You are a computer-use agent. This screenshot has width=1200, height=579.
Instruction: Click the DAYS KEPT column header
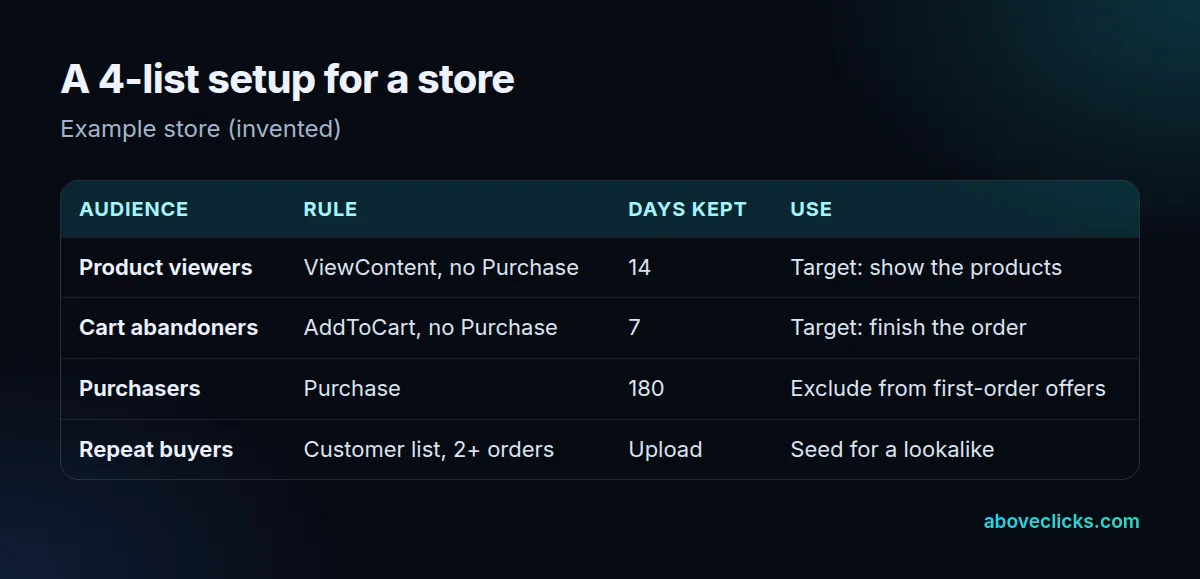click(x=687, y=209)
